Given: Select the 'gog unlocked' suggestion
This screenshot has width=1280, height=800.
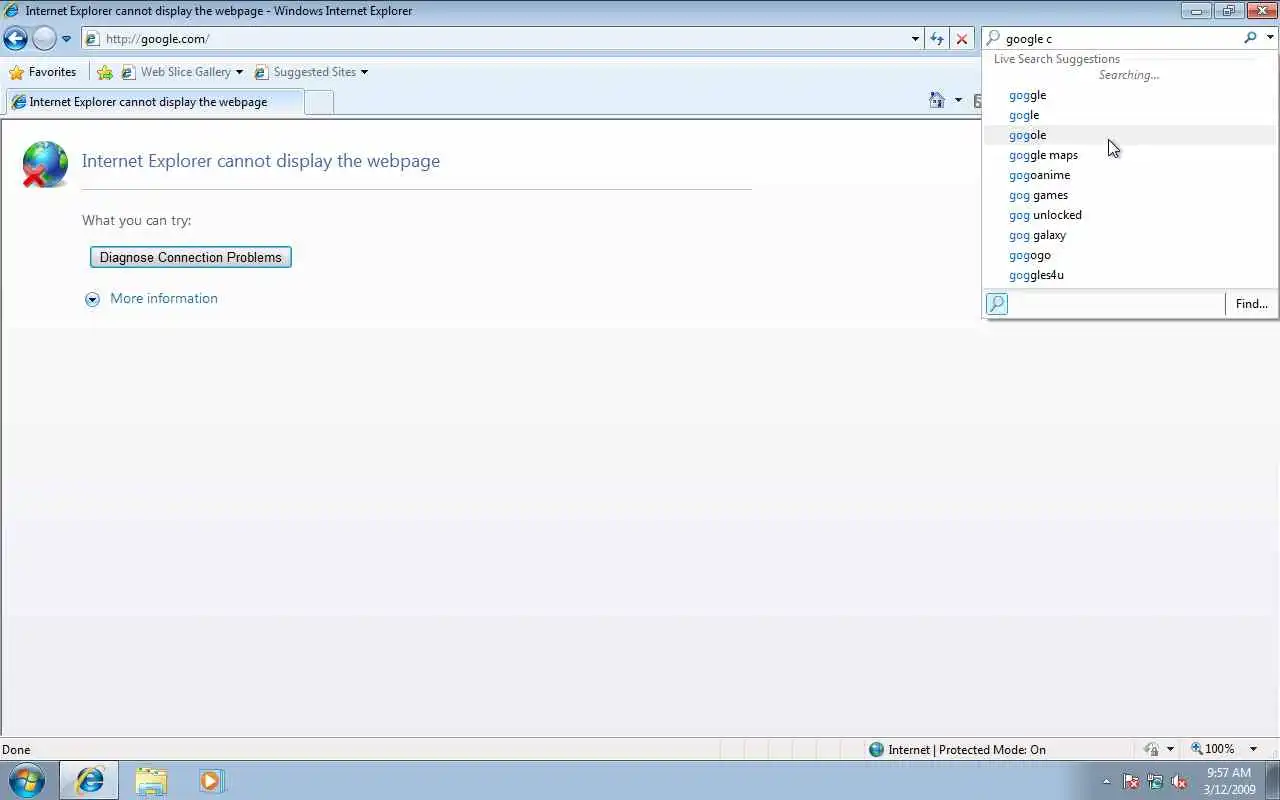Looking at the screenshot, I should coord(1130,215).
